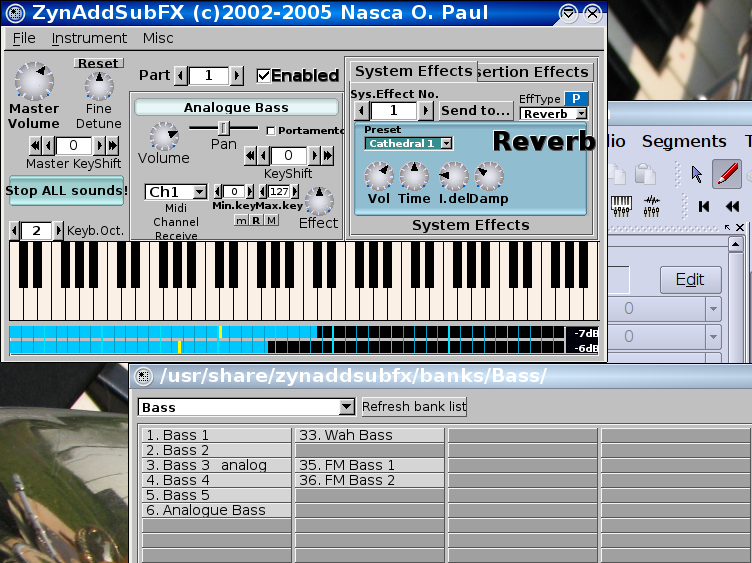Click the small m key-range button

pos(241,220)
